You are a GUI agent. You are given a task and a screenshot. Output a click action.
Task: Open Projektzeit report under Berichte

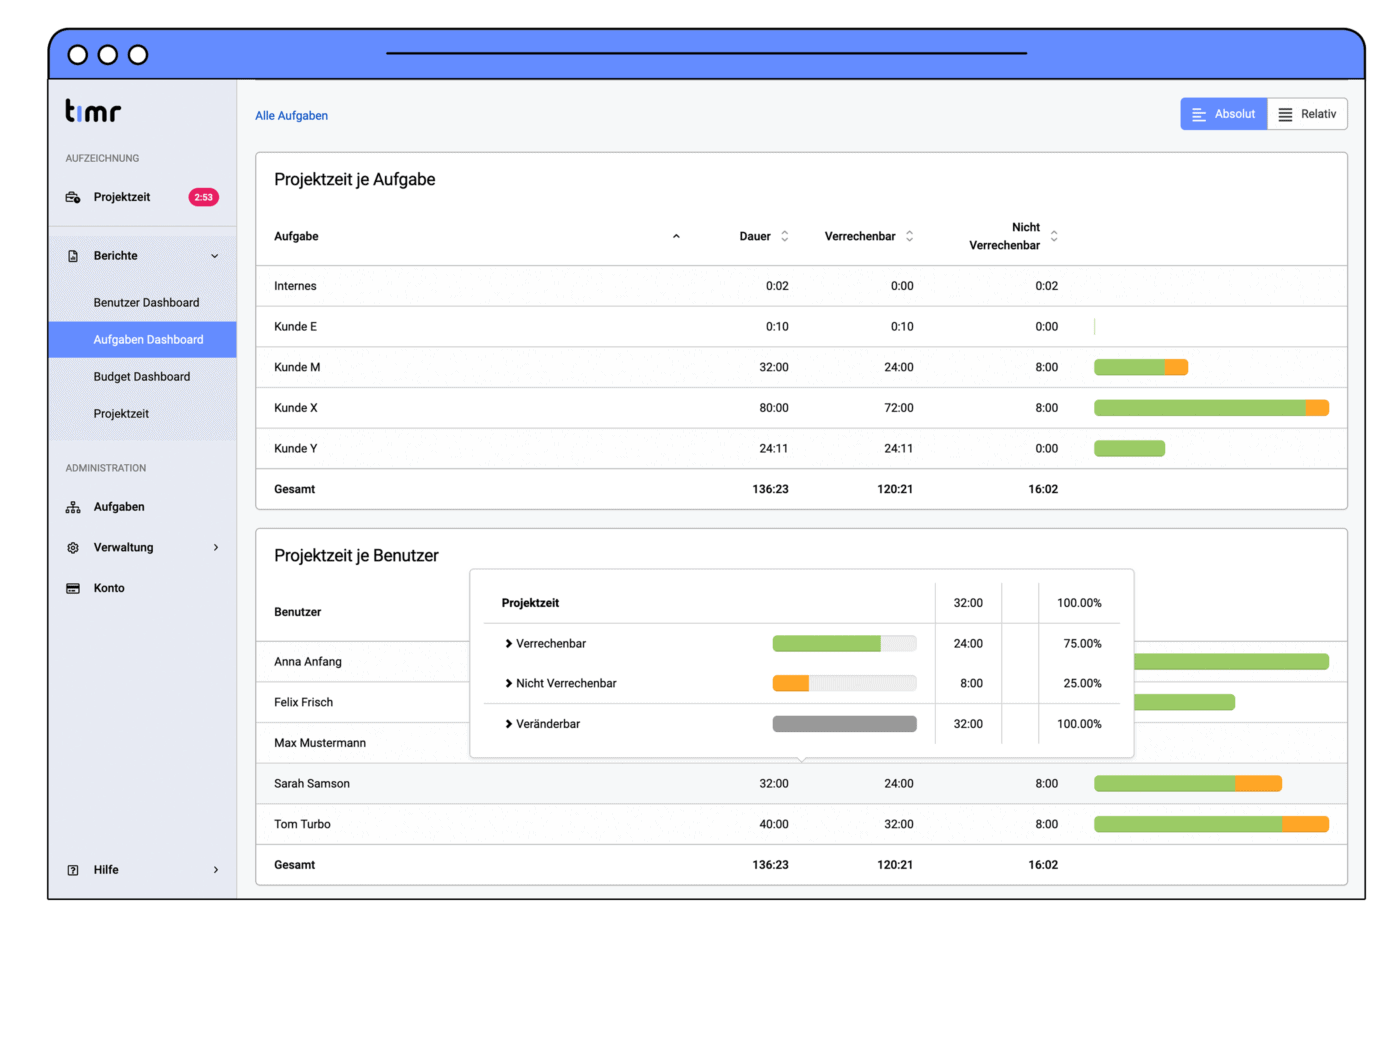(x=121, y=414)
